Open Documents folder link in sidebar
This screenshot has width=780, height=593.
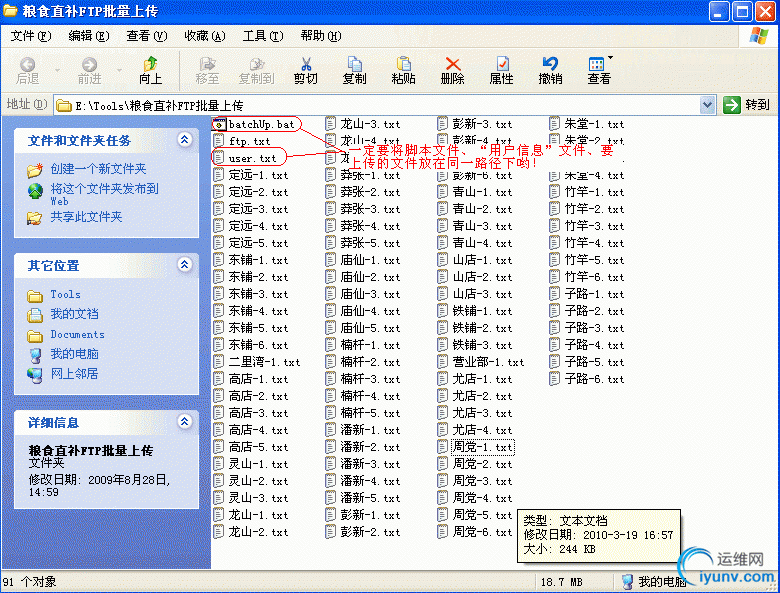pos(78,335)
